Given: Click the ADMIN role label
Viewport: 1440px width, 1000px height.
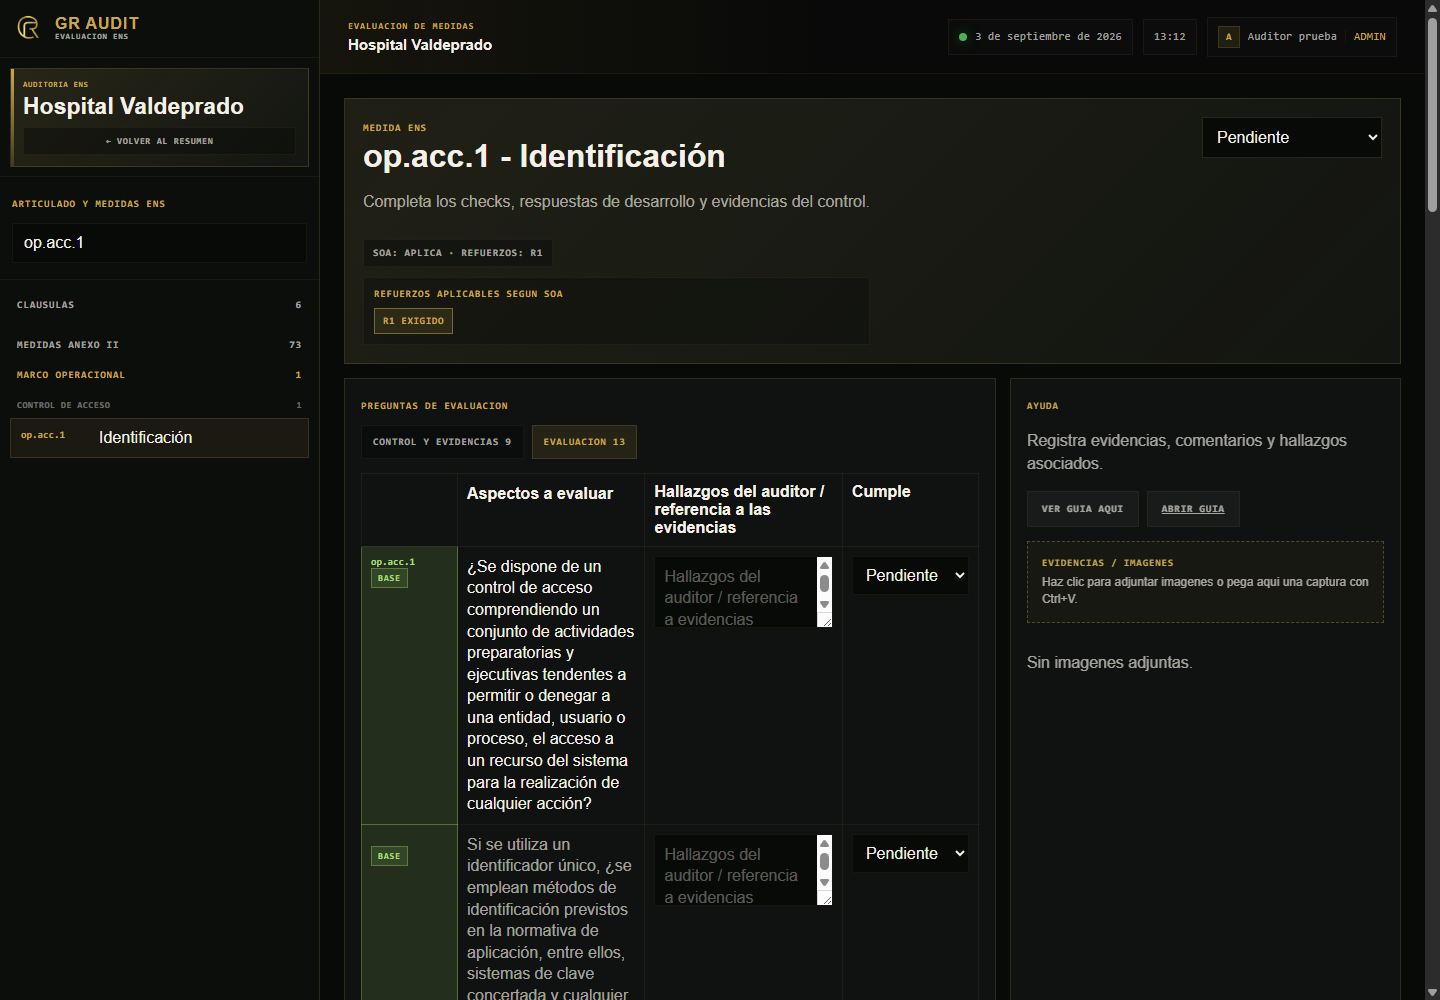Looking at the screenshot, I should click(x=1370, y=37).
